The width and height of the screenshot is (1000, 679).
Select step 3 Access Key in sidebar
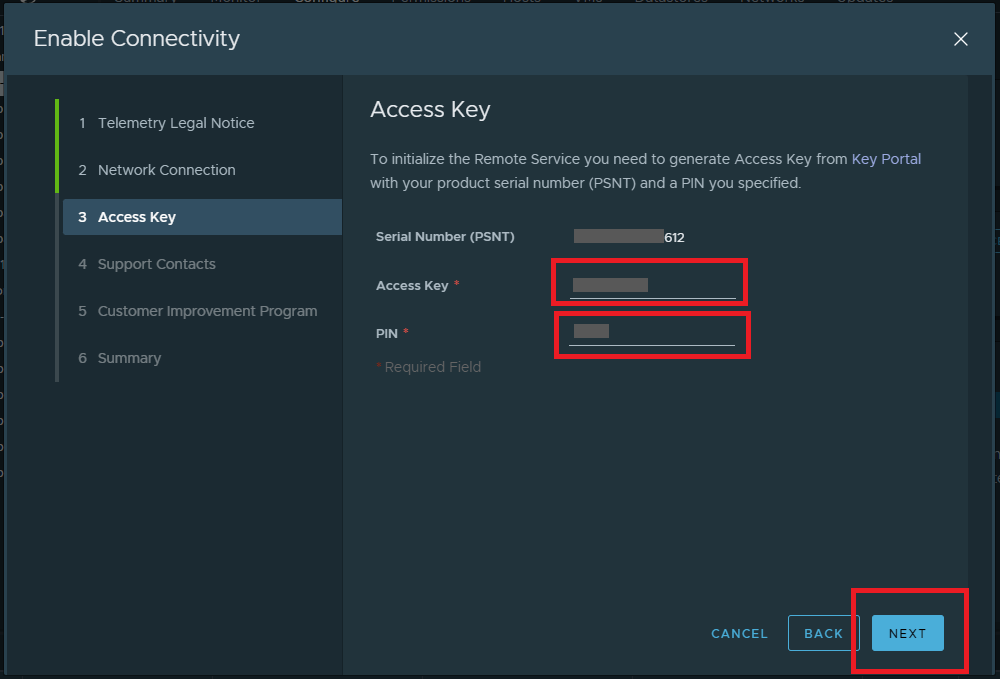pyautogui.click(x=136, y=217)
